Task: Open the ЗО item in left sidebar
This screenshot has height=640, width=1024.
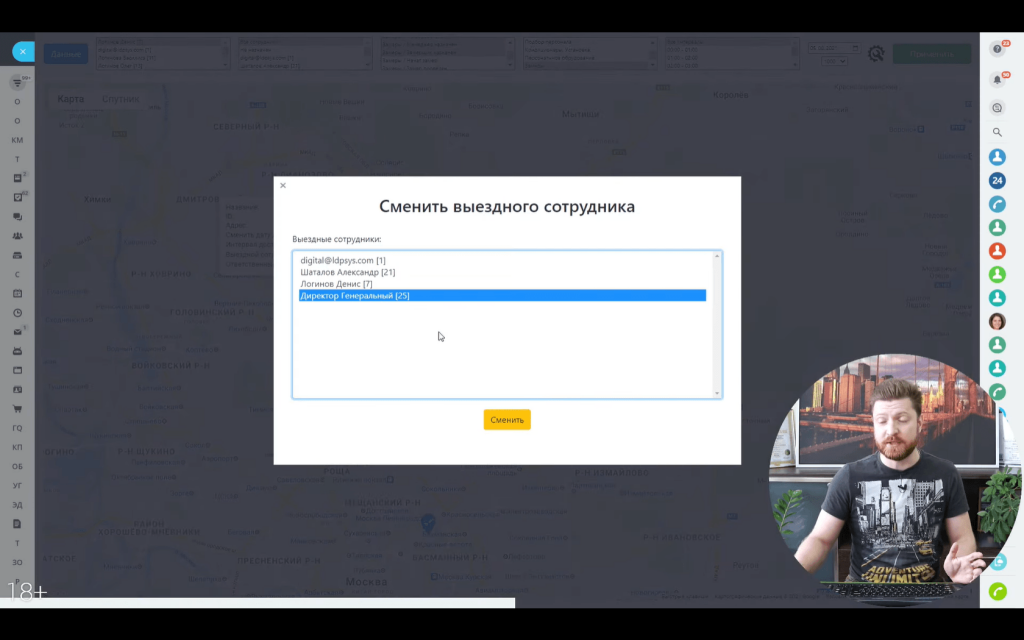Action: point(17,562)
